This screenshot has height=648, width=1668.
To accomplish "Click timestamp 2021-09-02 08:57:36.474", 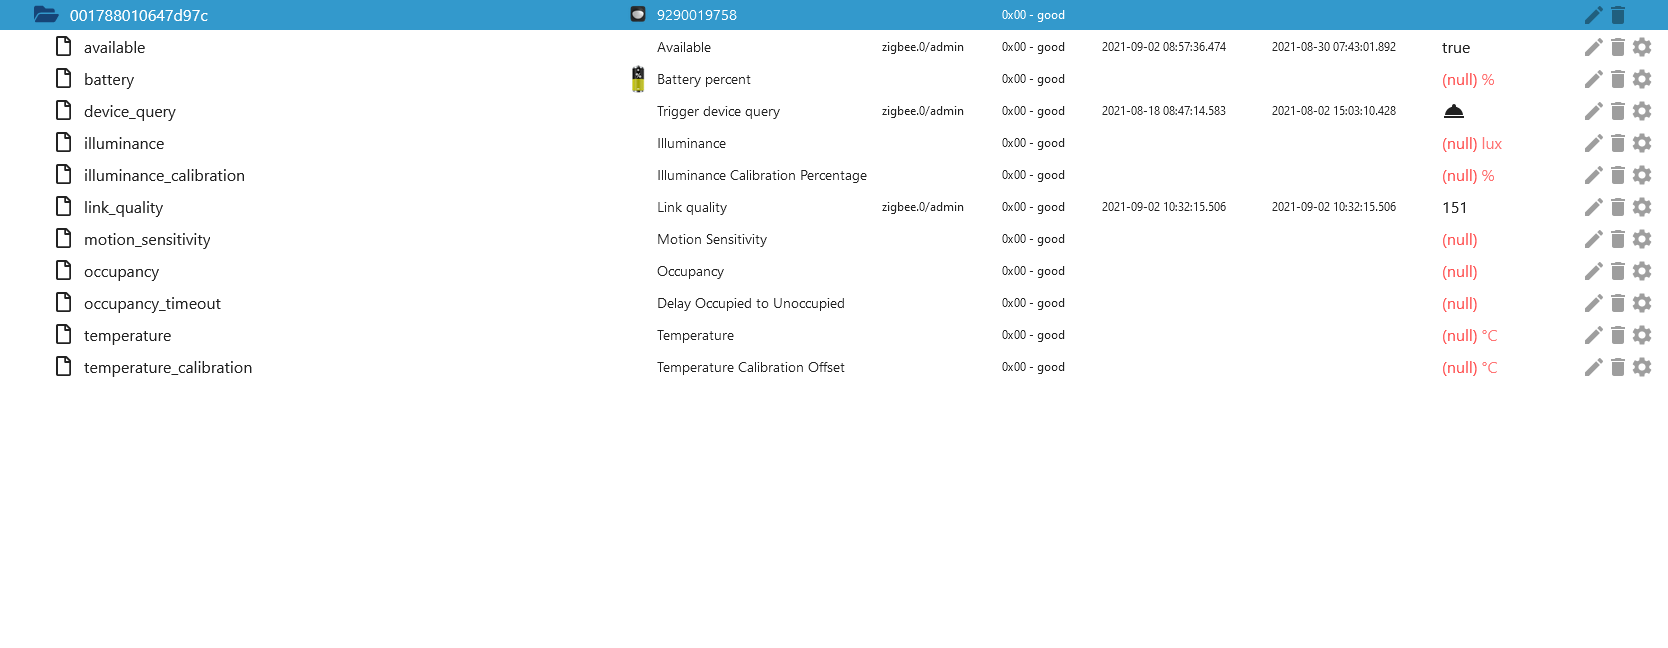I will tap(1164, 47).
